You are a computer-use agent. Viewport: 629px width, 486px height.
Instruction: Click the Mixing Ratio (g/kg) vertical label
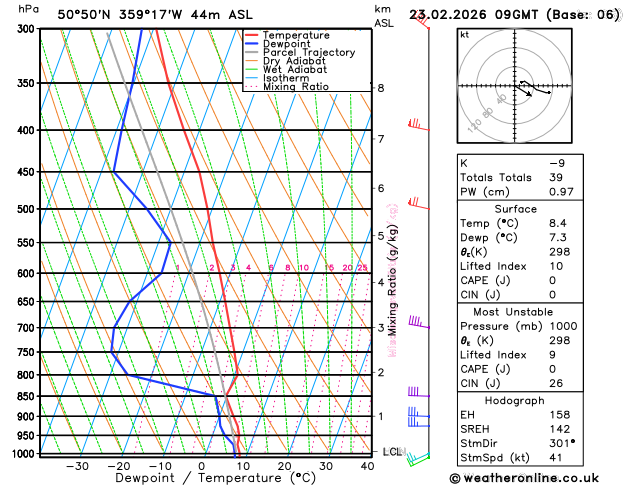pos(393,281)
